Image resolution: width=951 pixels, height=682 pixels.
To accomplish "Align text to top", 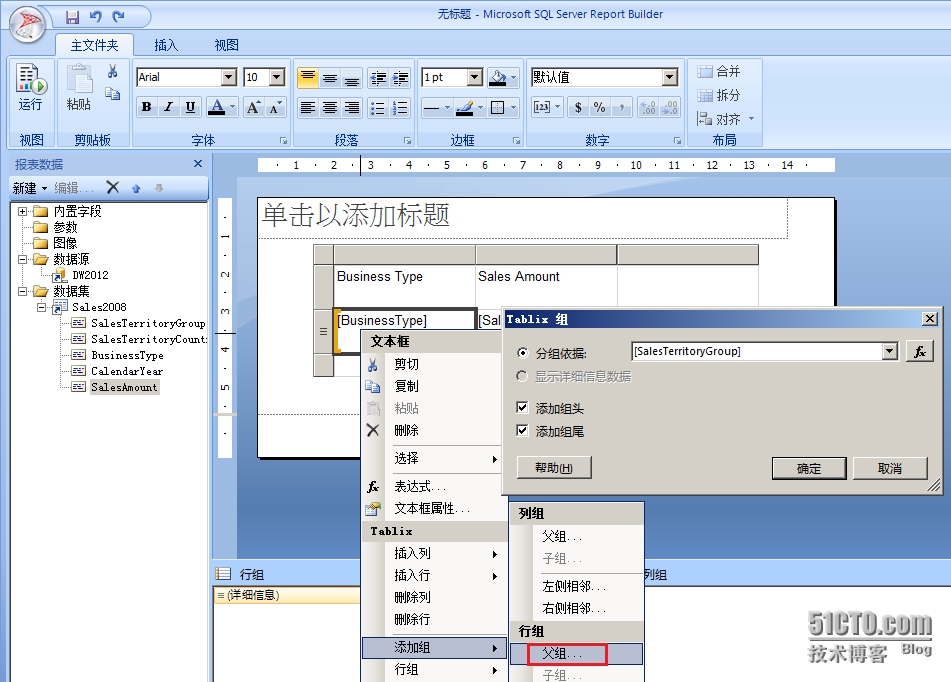I will [308, 78].
